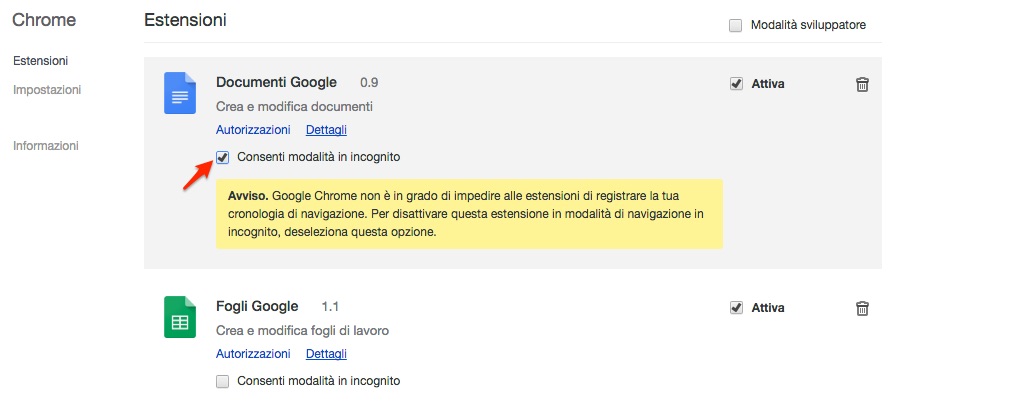Click the yellow Avviso warning box
The image size is (1034, 406).
point(468,213)
